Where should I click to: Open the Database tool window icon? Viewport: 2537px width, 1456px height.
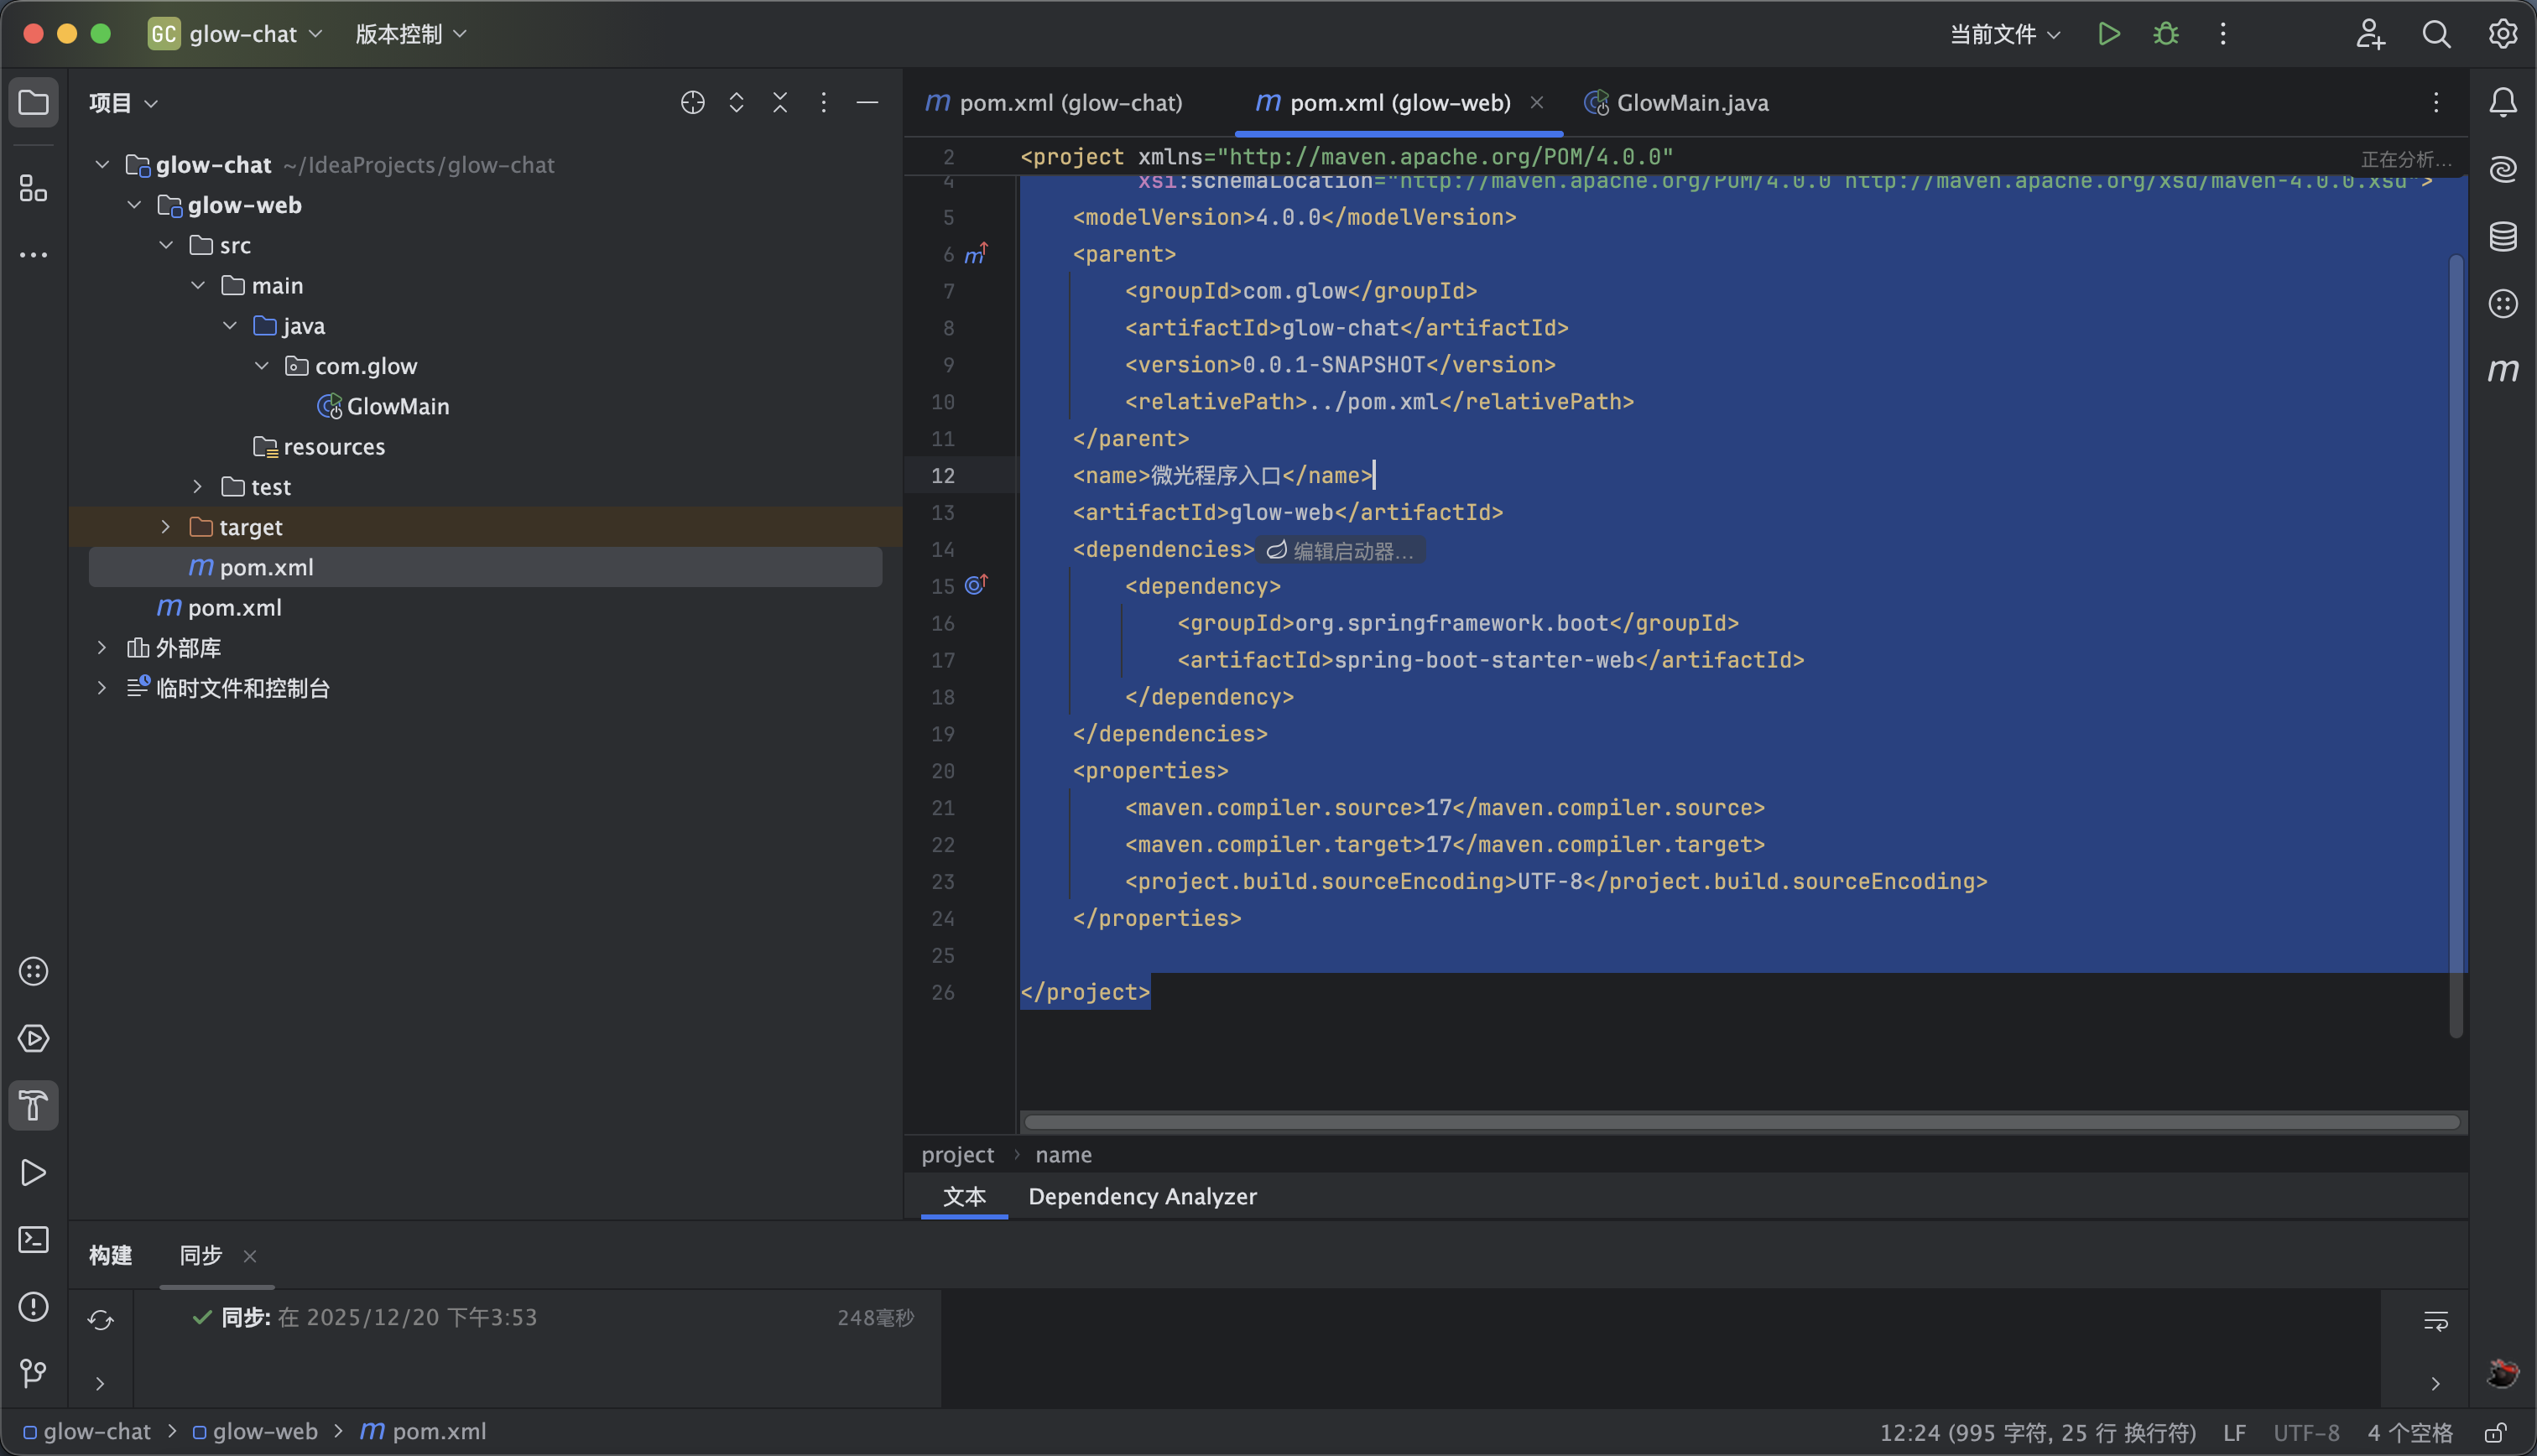2502,237
